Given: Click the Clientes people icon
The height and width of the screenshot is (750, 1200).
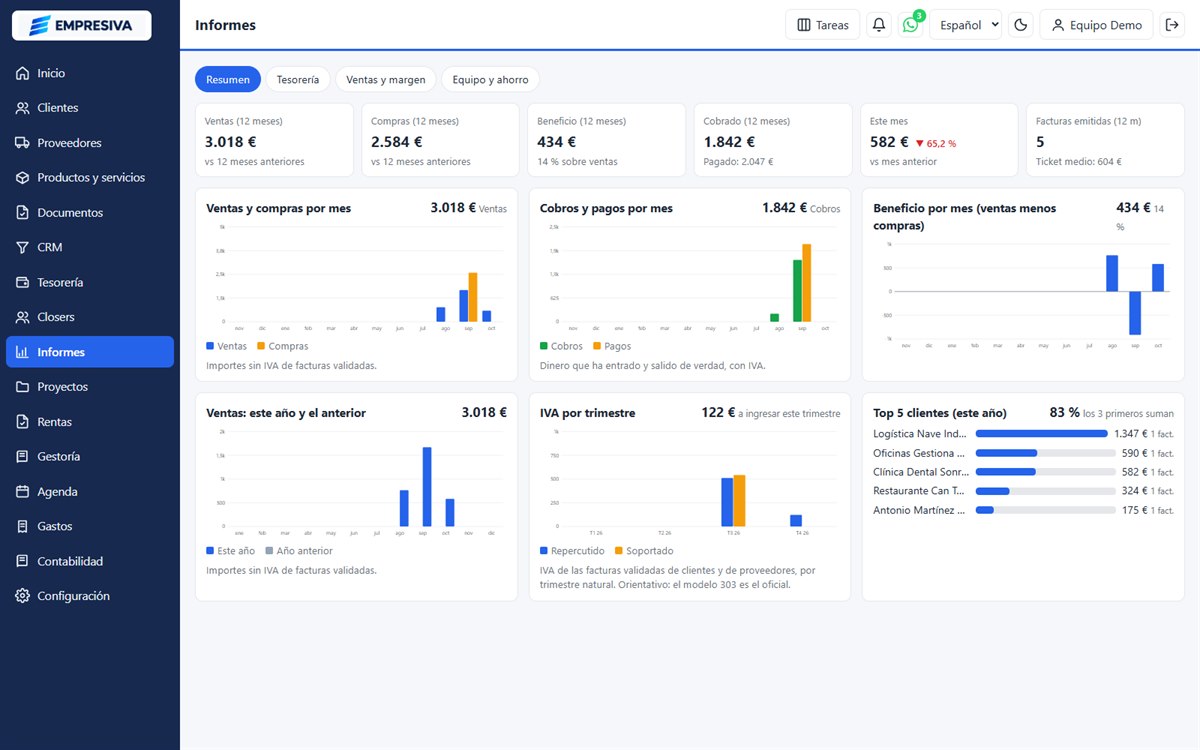Looking at the screenshot, I should coord(22,108).
